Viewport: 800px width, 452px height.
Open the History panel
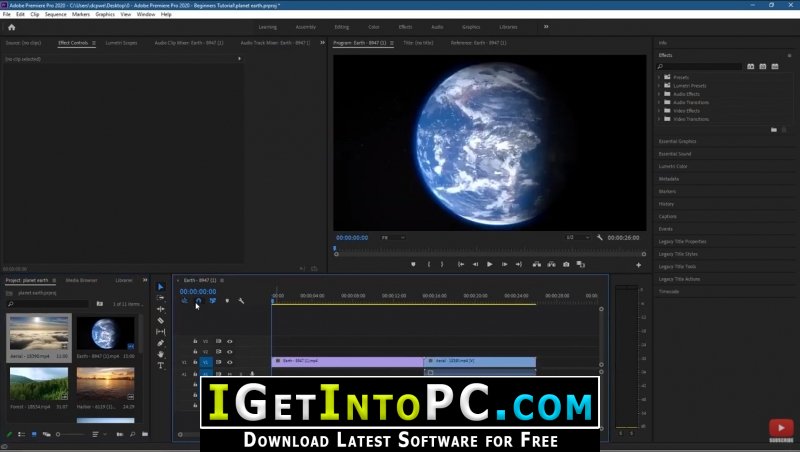(x=666, y=204)
